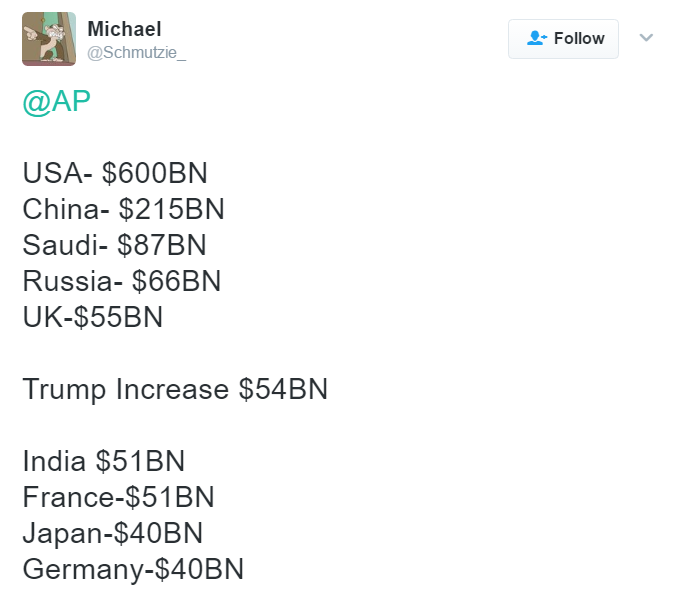
Task: Click the France-$51BN line
Action: pos(119,497)
